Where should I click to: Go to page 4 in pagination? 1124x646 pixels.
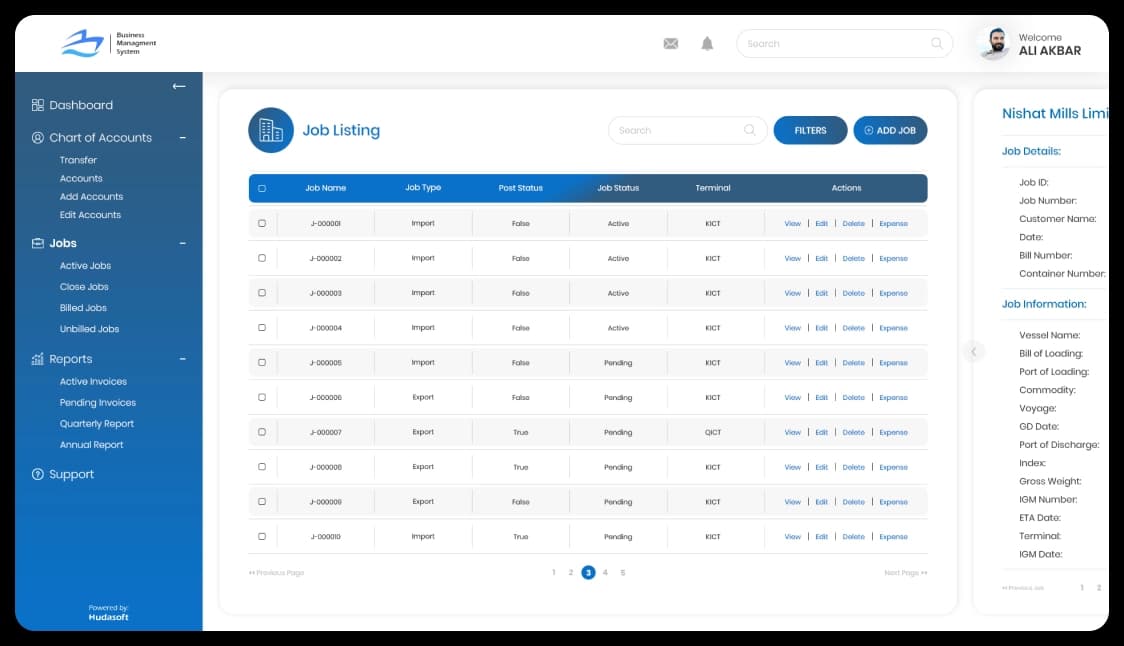[605, 573]
